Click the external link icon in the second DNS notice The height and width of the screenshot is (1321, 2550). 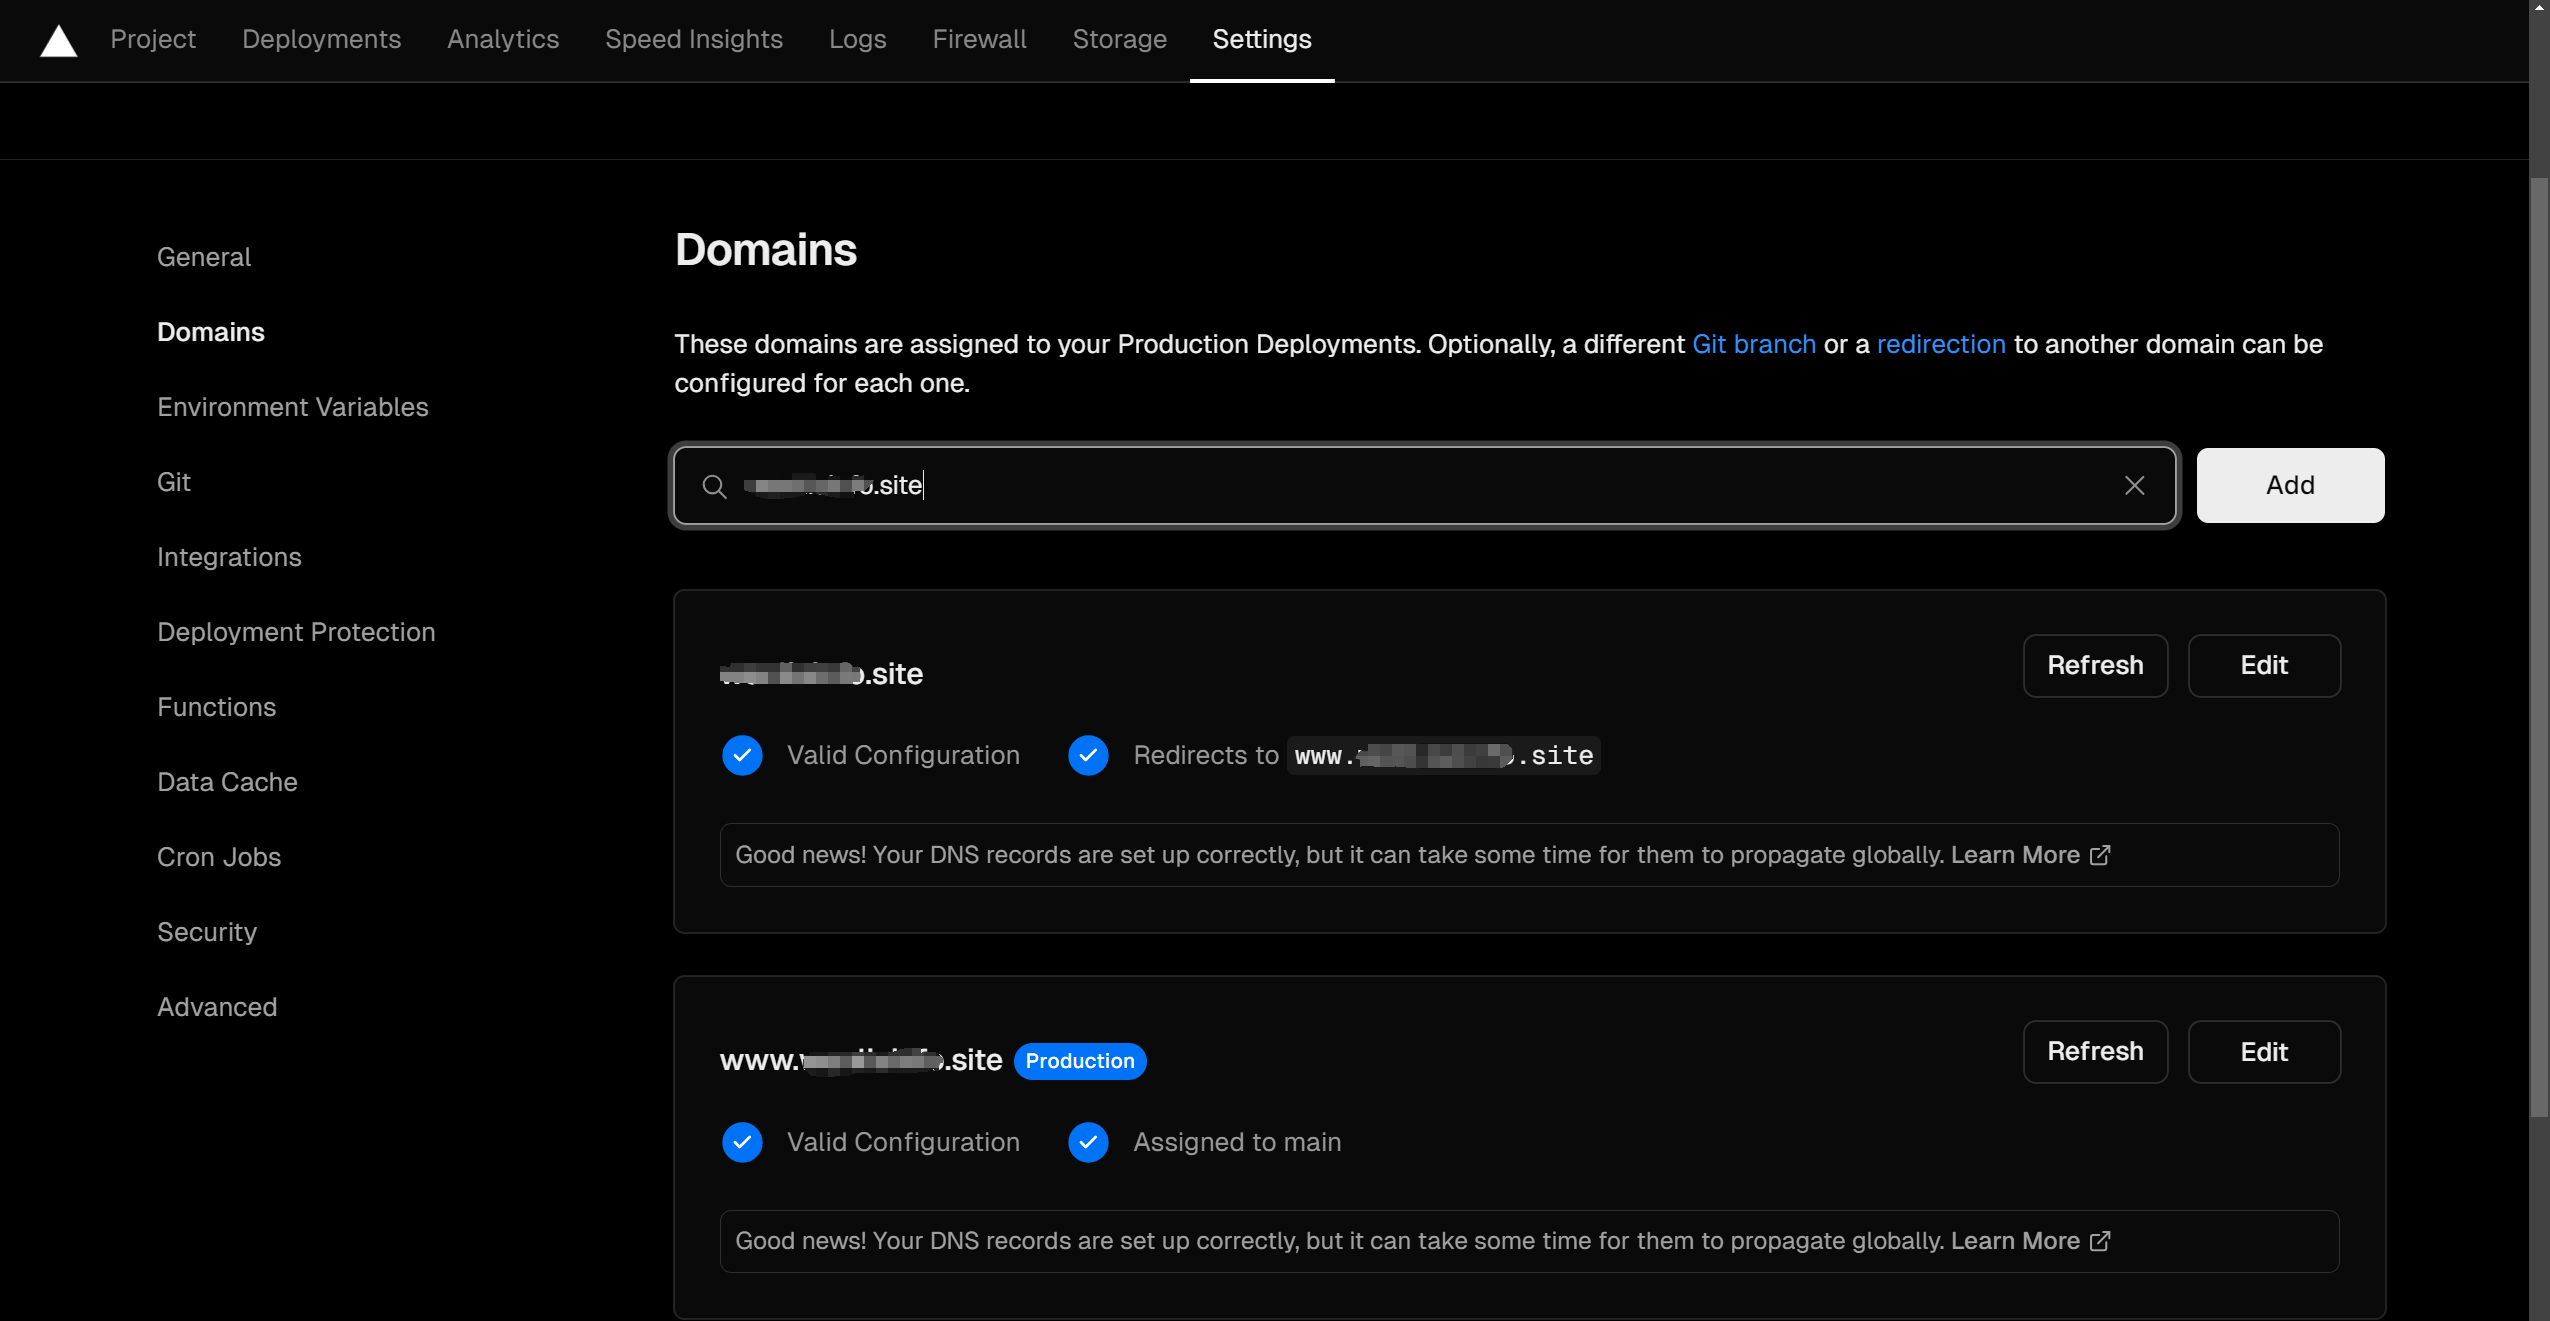tap(2100, 1241)
